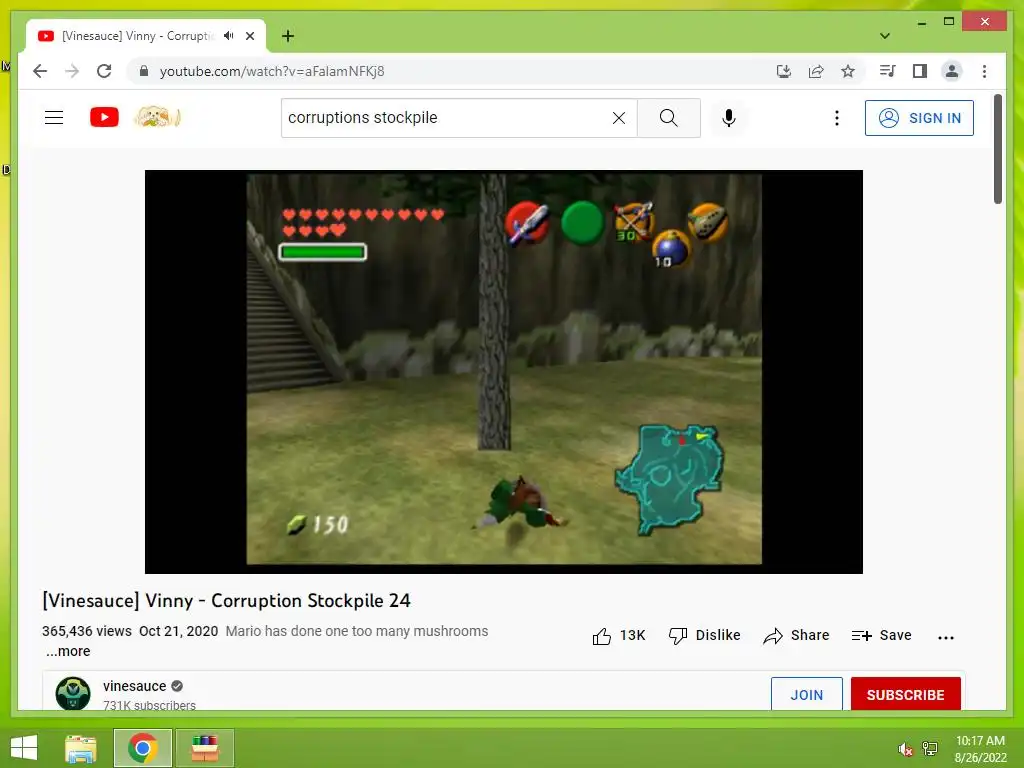This screenshot has height=768, width=1024.
Task: Like the video with thumbs up
Action: tap(618, 635)
